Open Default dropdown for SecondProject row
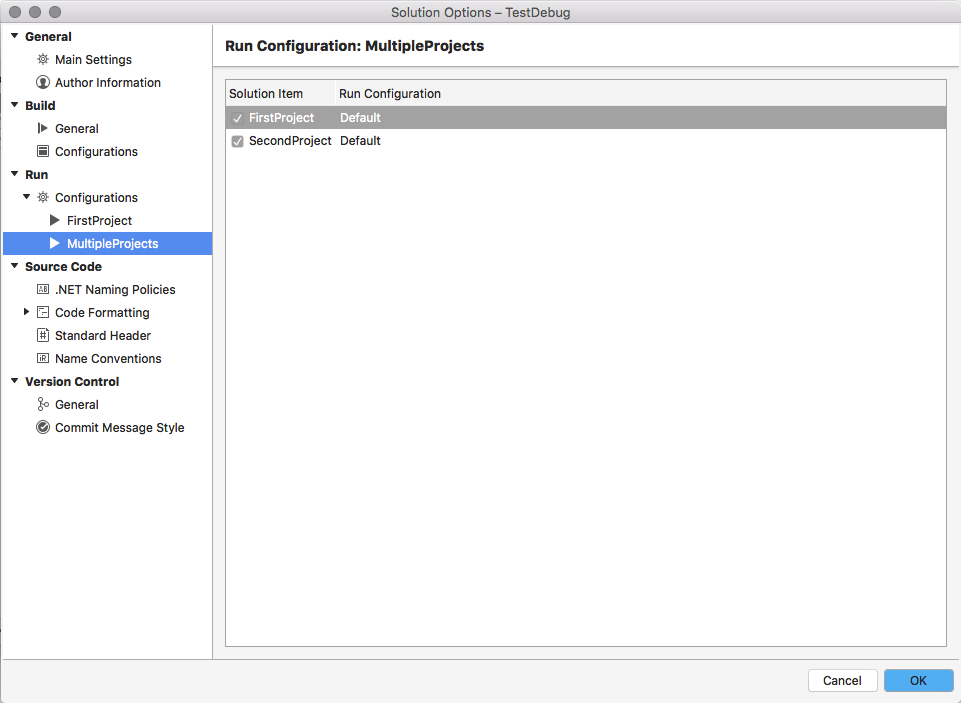 click(360, 140)
